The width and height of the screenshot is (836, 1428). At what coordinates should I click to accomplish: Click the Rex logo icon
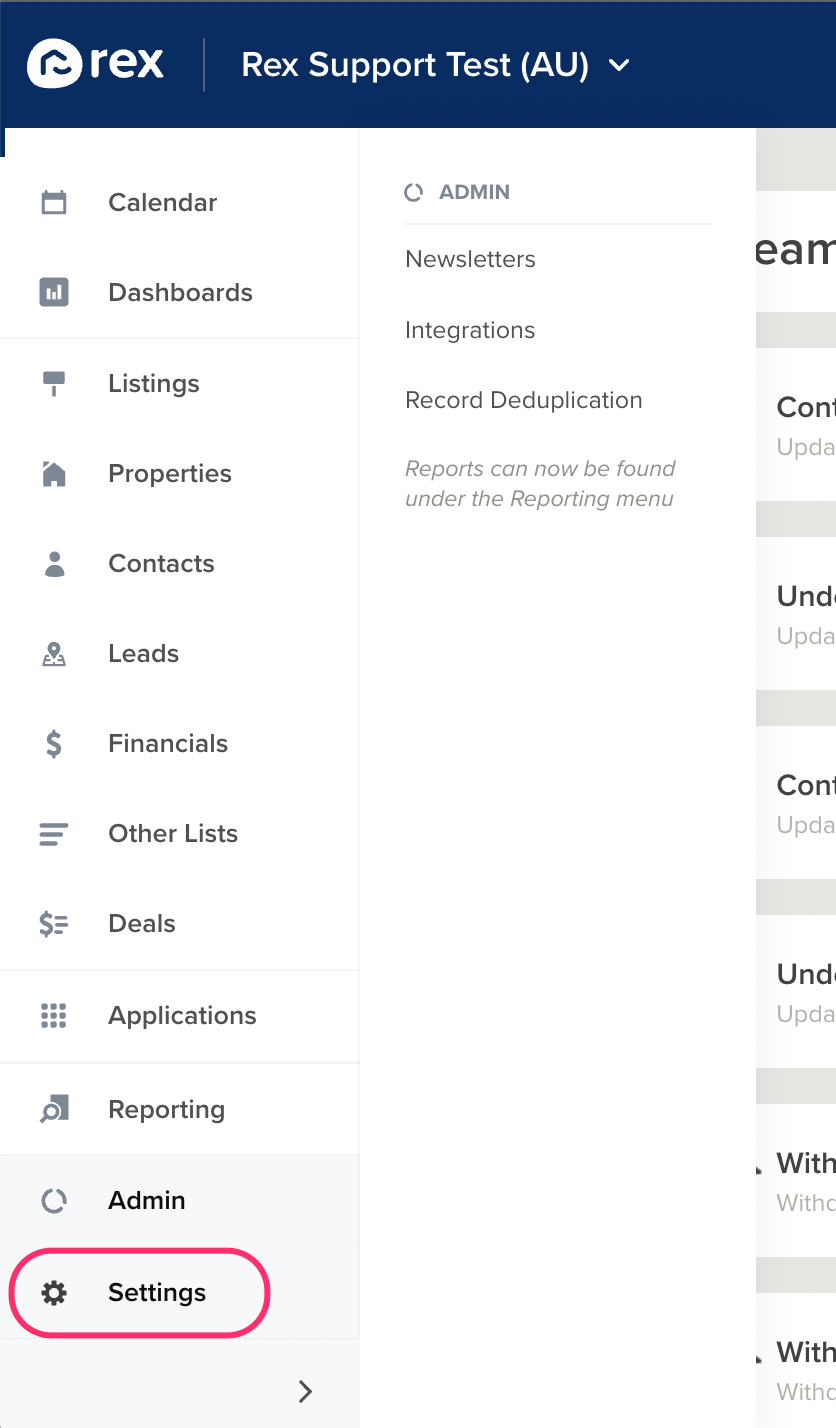54,64
